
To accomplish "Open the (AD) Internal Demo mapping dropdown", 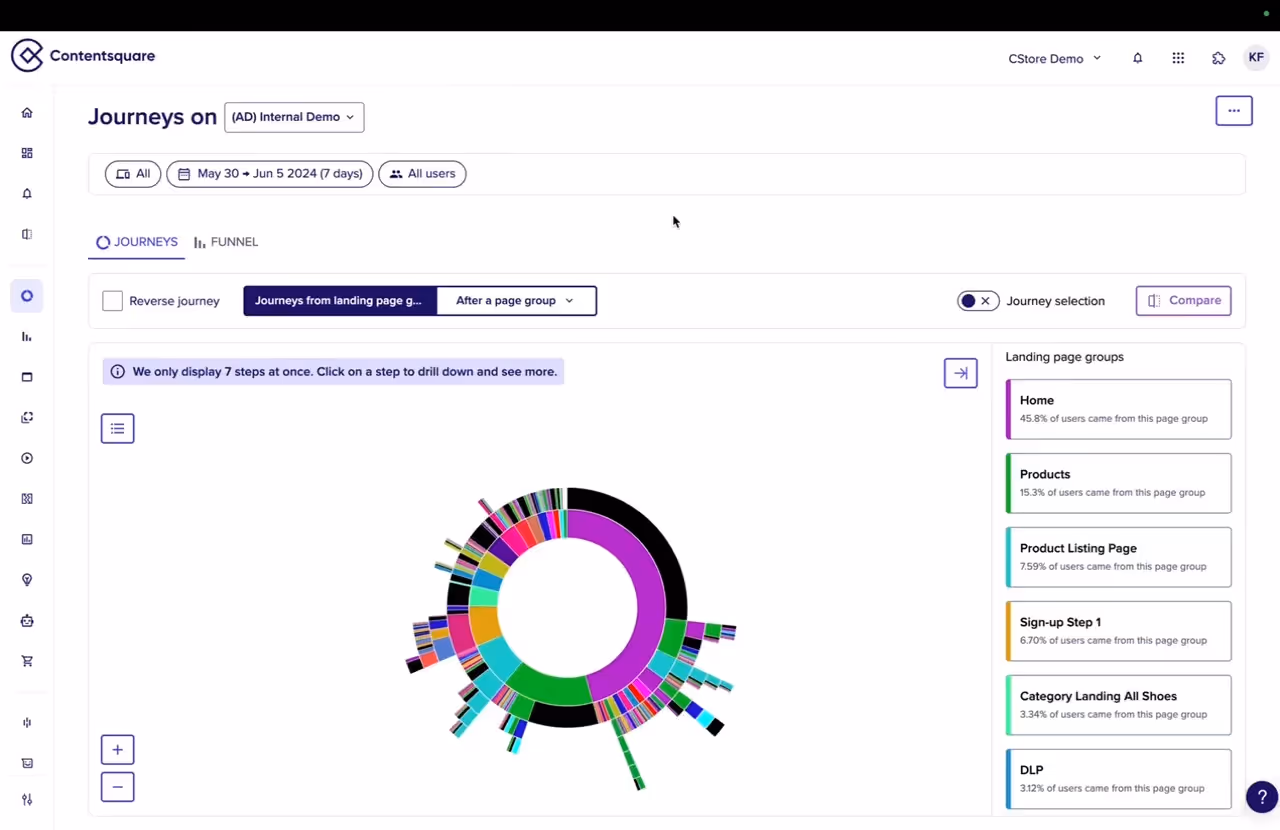I will click(294, 117).
